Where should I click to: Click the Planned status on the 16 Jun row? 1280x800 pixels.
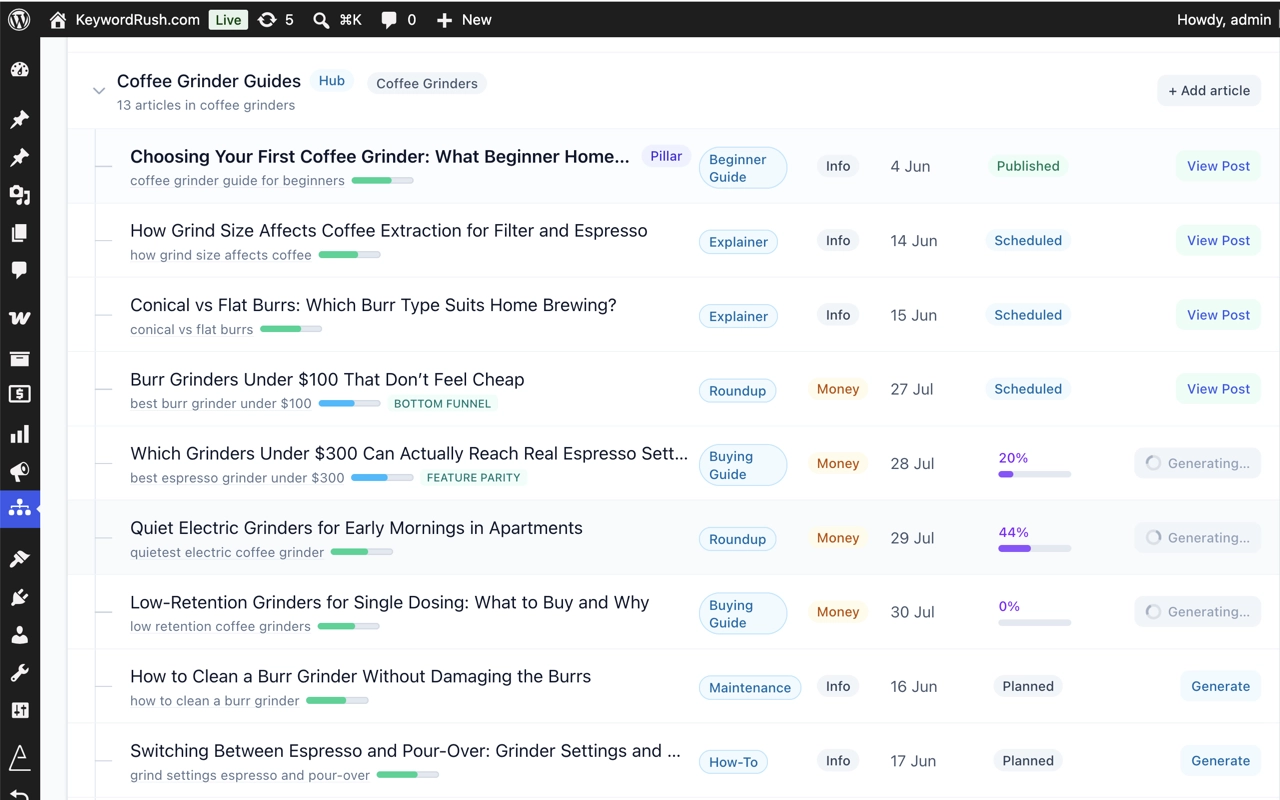pos(1028,686)
